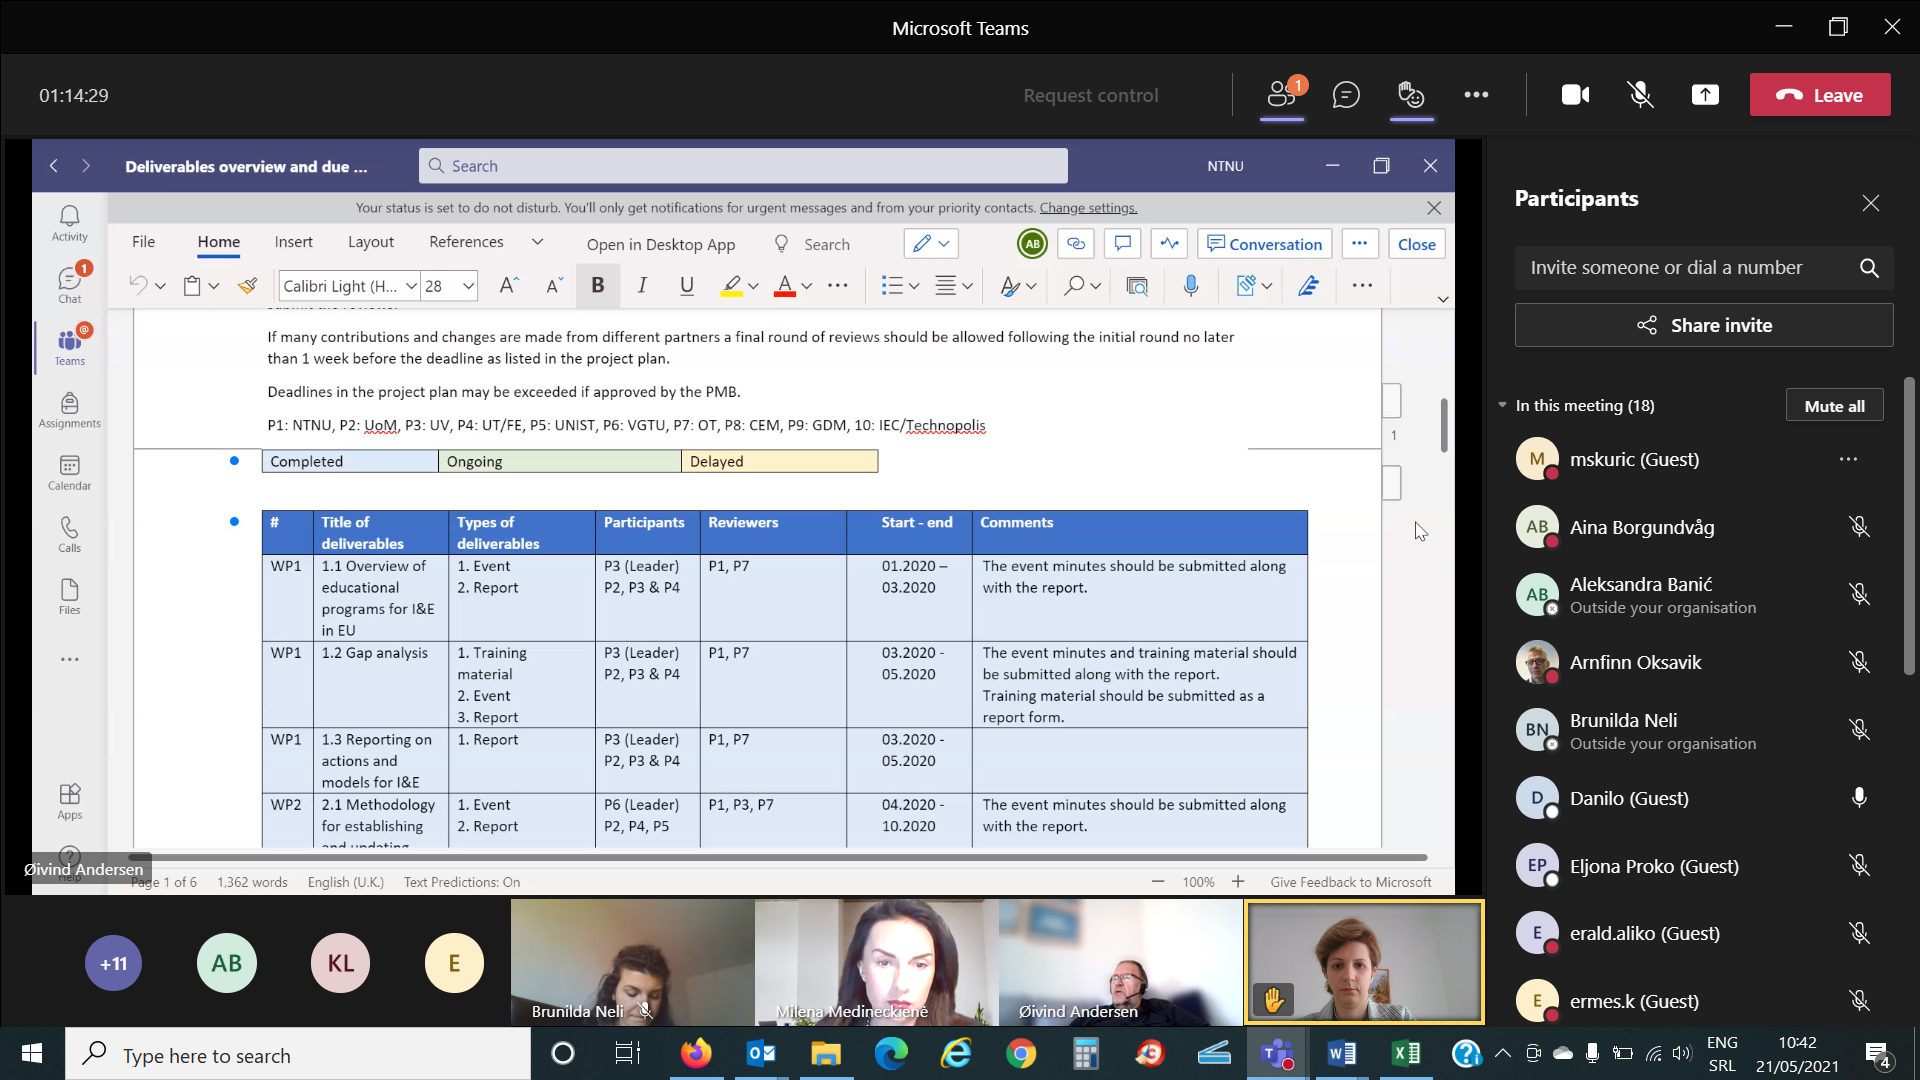Open reactions and raise hand menu

pyautogui.click(x=1411, y=95)
